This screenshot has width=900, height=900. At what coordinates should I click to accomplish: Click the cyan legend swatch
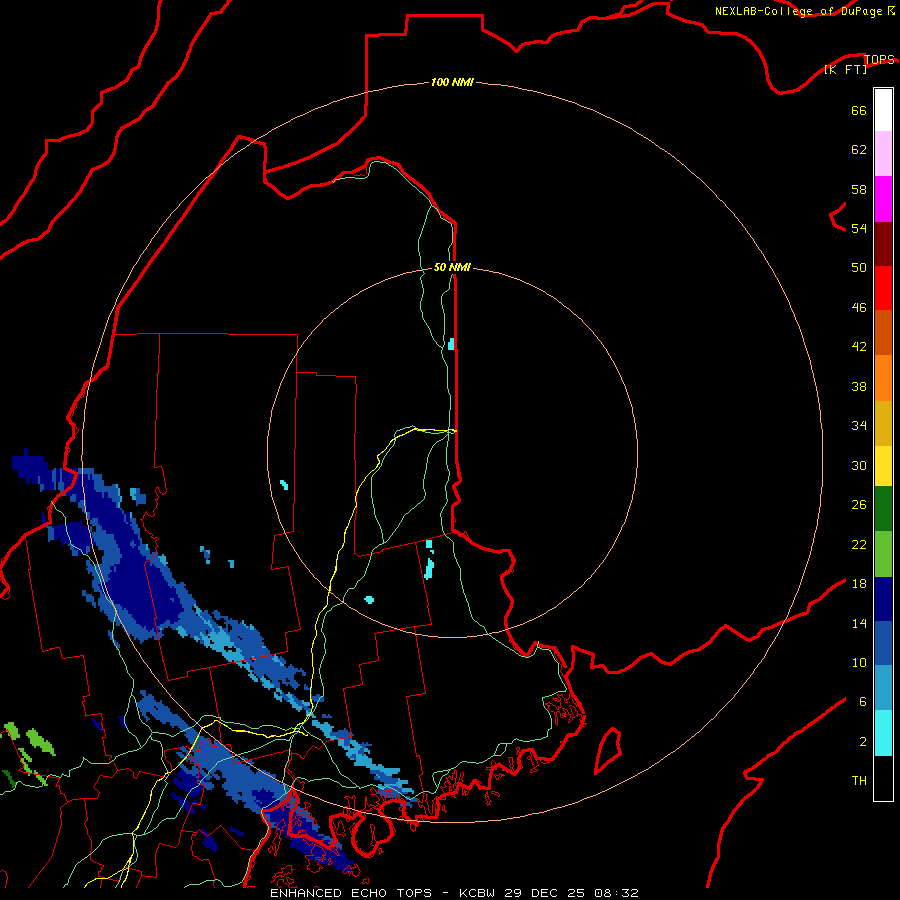[883, 733]
